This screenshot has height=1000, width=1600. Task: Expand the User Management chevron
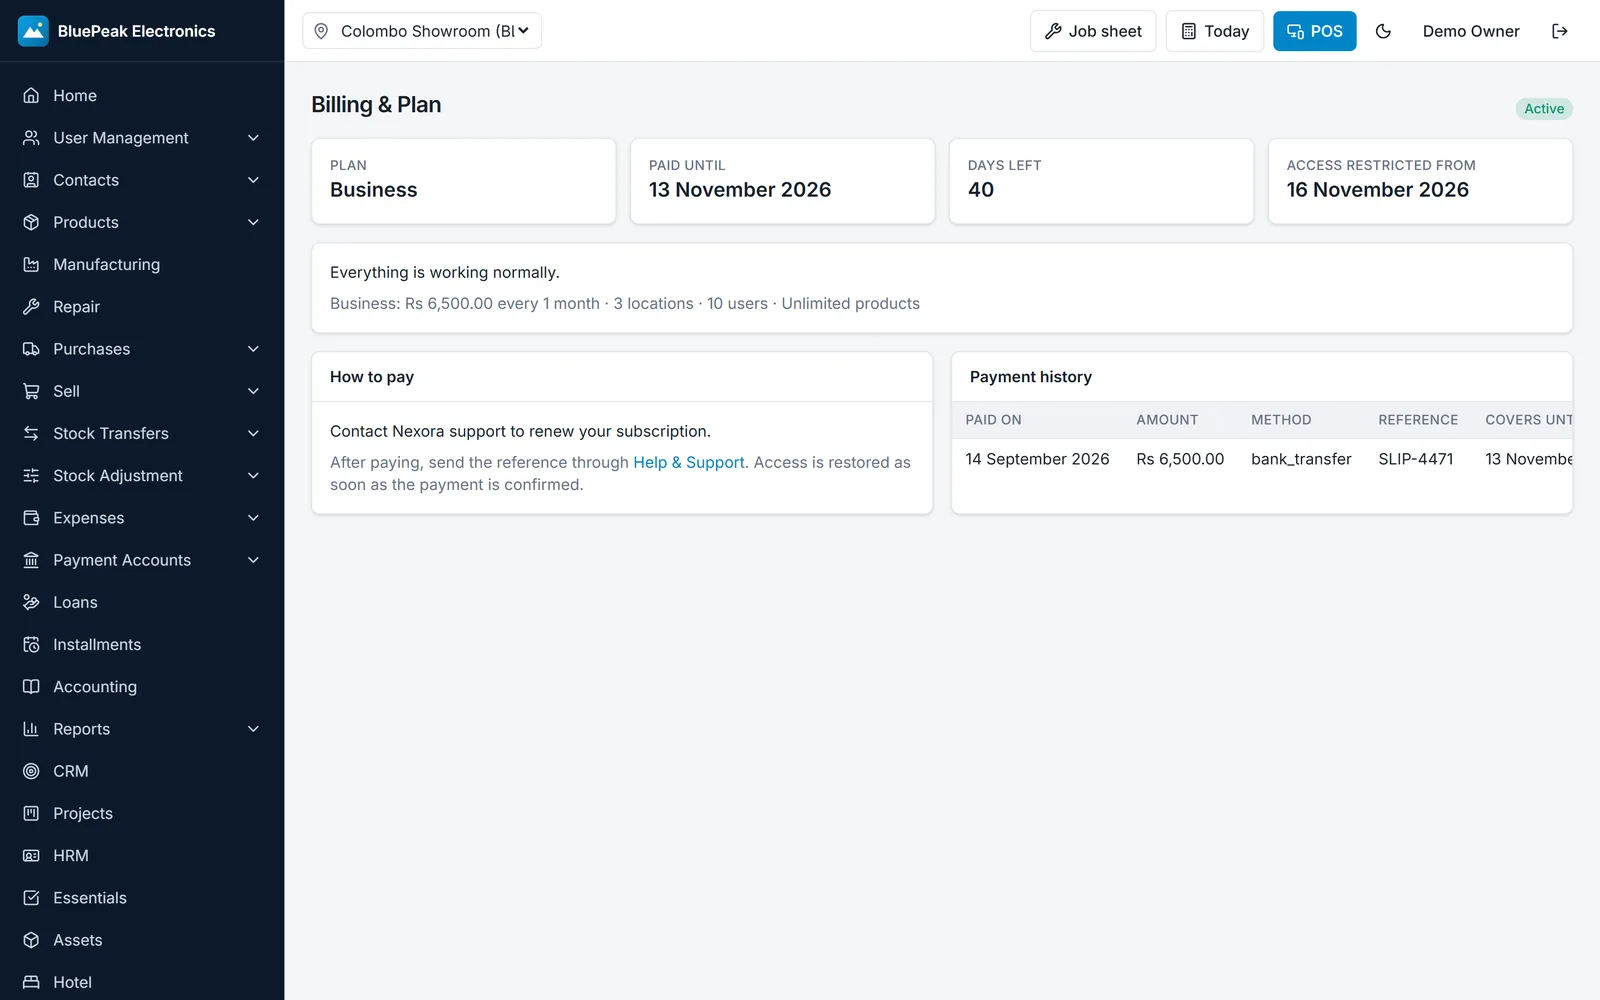253,138
